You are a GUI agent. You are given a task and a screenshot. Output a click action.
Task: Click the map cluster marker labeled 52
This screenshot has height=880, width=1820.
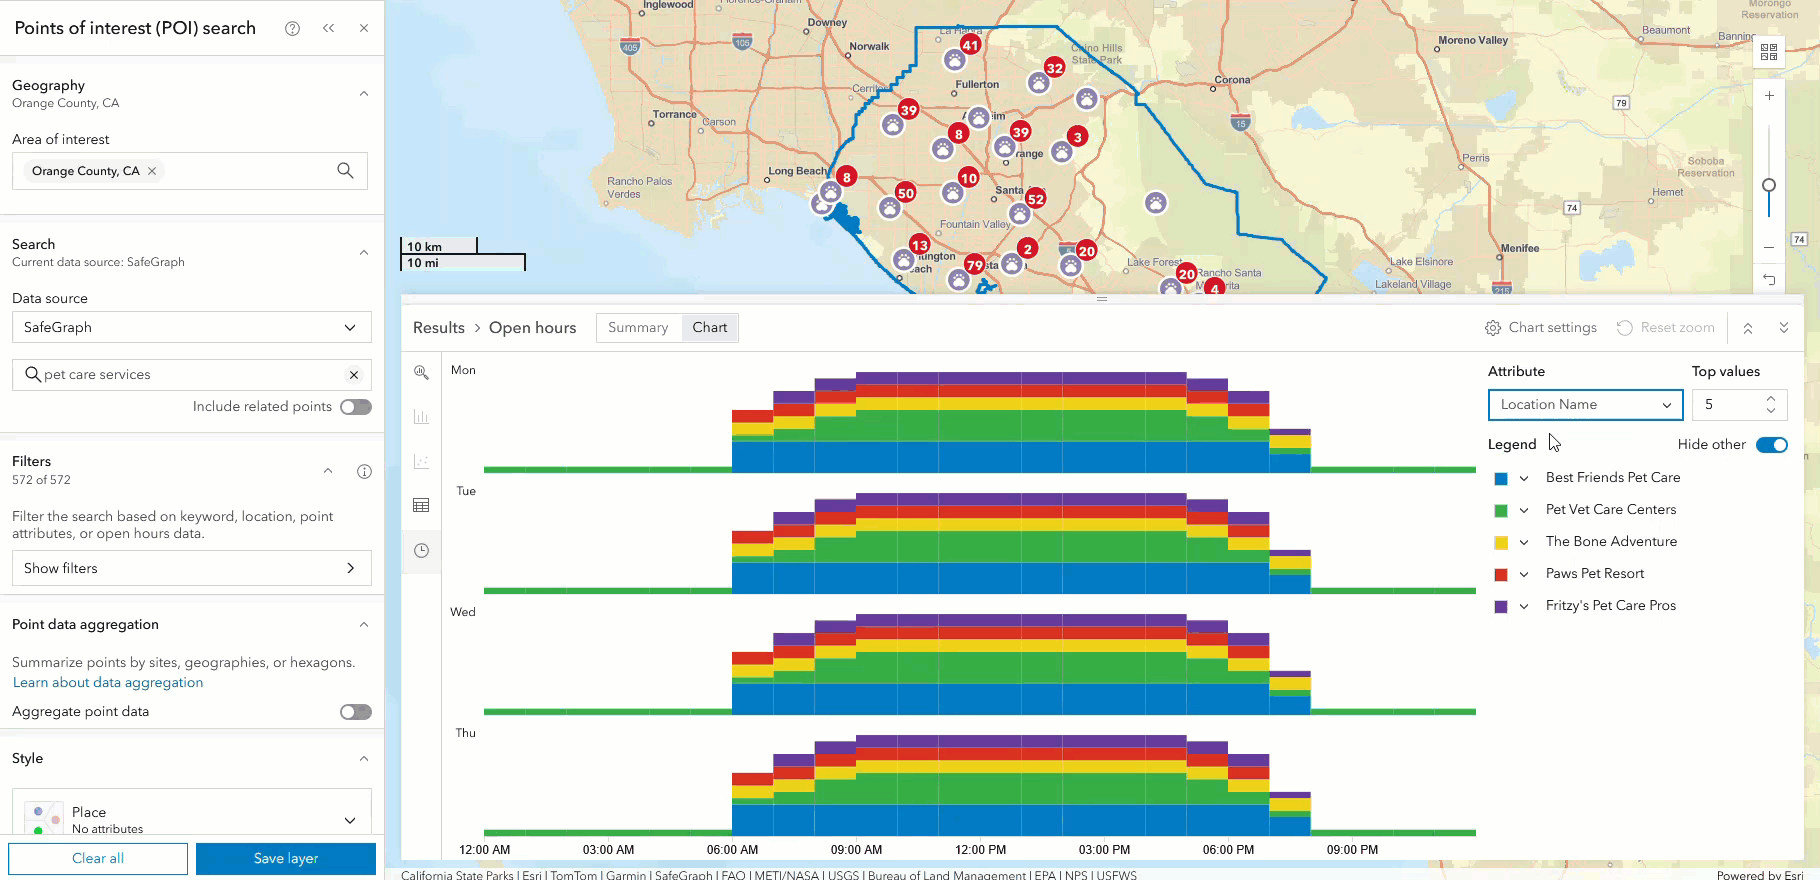[1036, 198]
